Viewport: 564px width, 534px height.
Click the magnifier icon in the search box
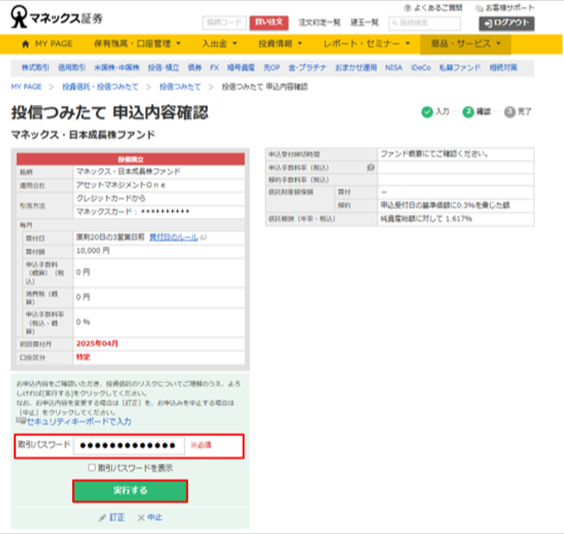[x=395, y=23]
